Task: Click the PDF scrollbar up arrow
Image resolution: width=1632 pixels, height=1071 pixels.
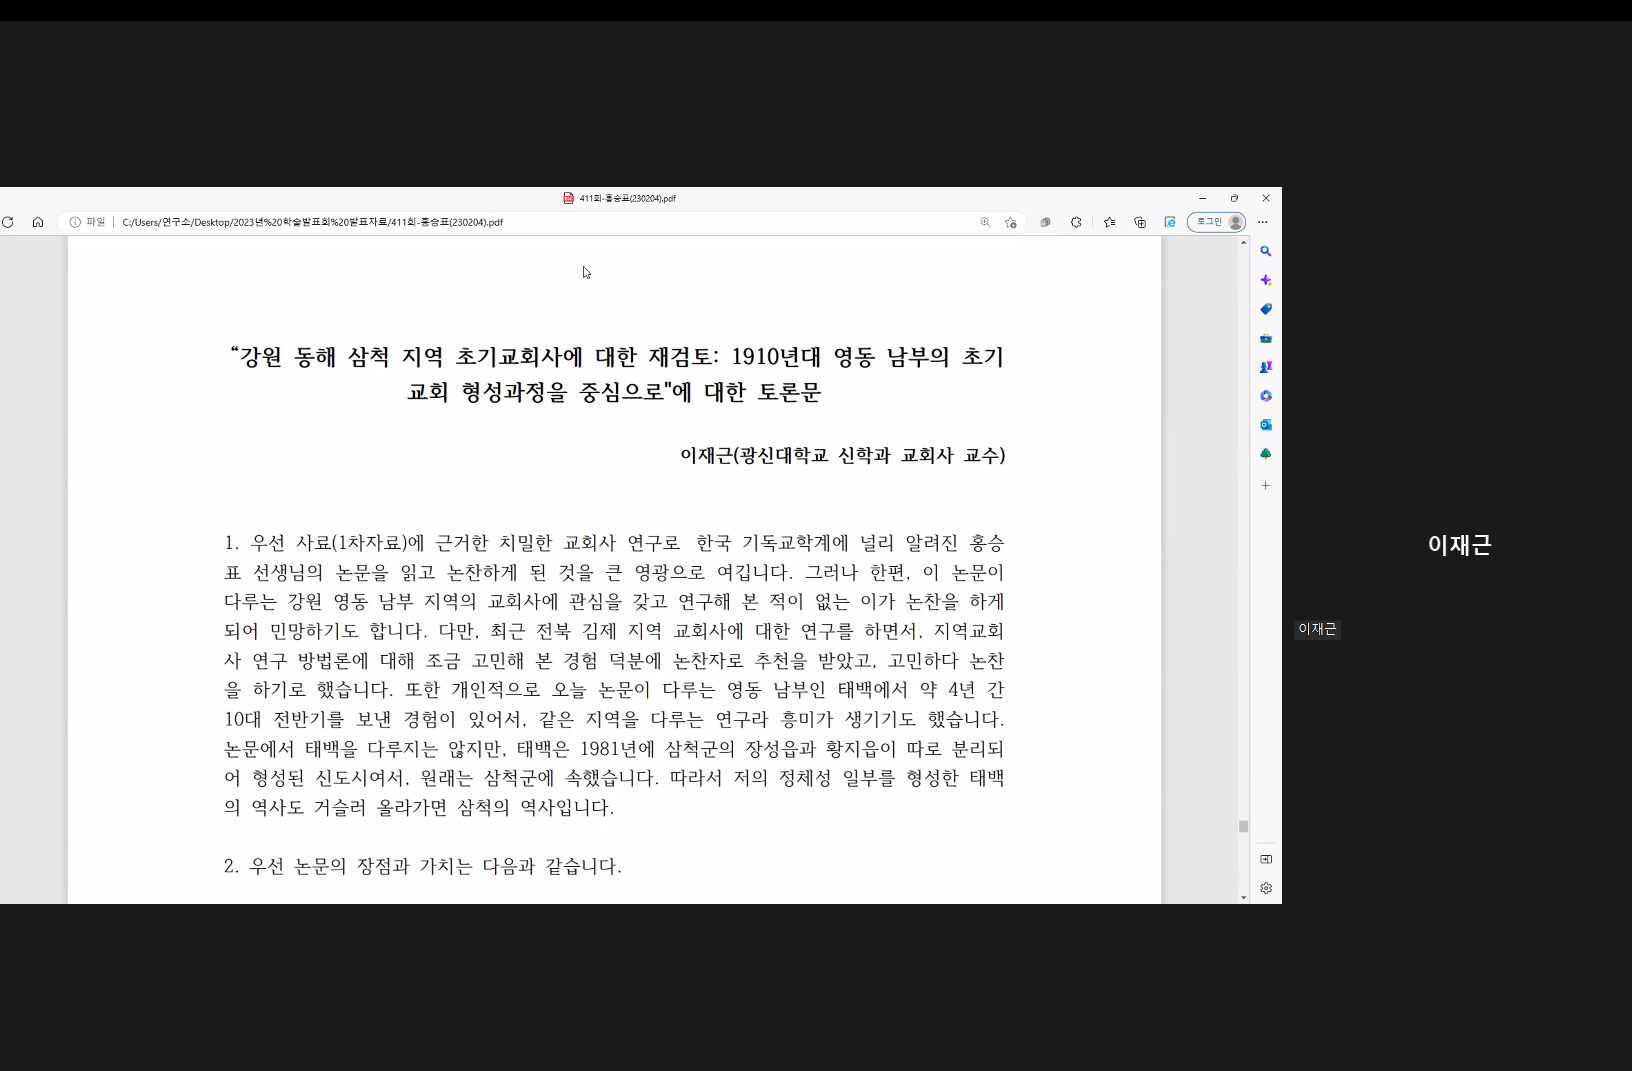Action: click(x=1243, y=242)
